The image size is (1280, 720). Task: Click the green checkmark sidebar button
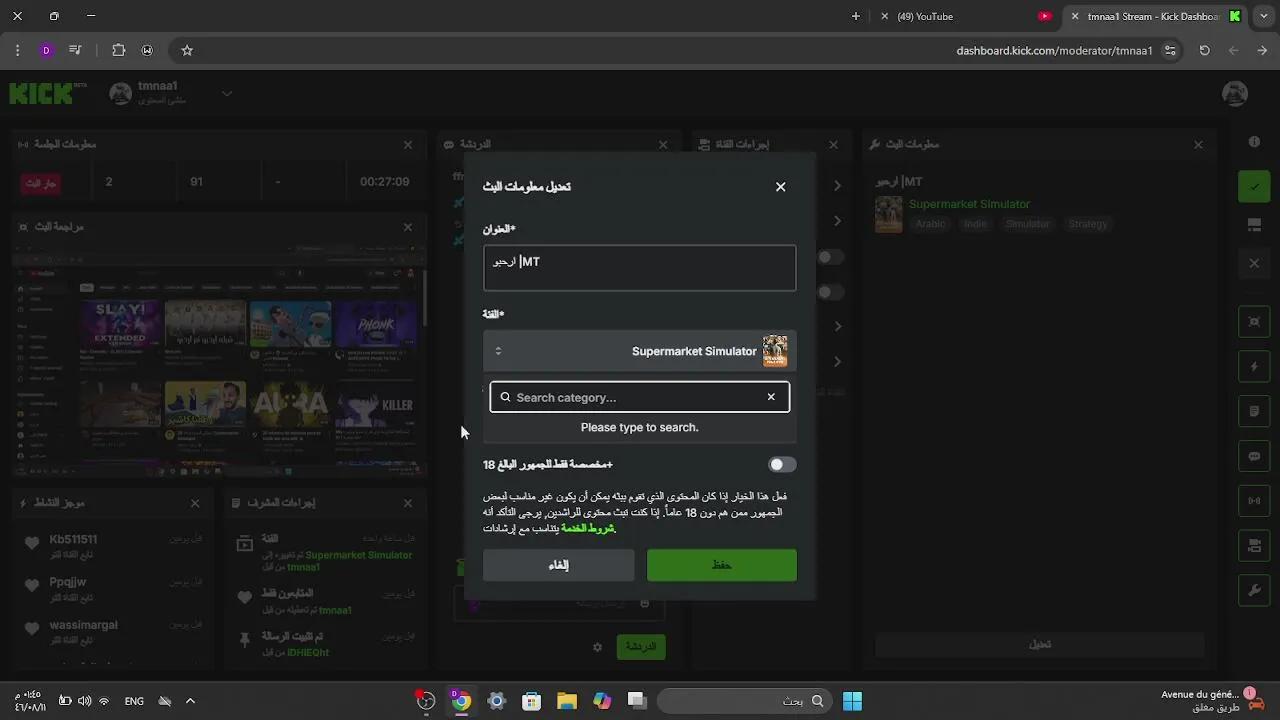coord(1254,186)
